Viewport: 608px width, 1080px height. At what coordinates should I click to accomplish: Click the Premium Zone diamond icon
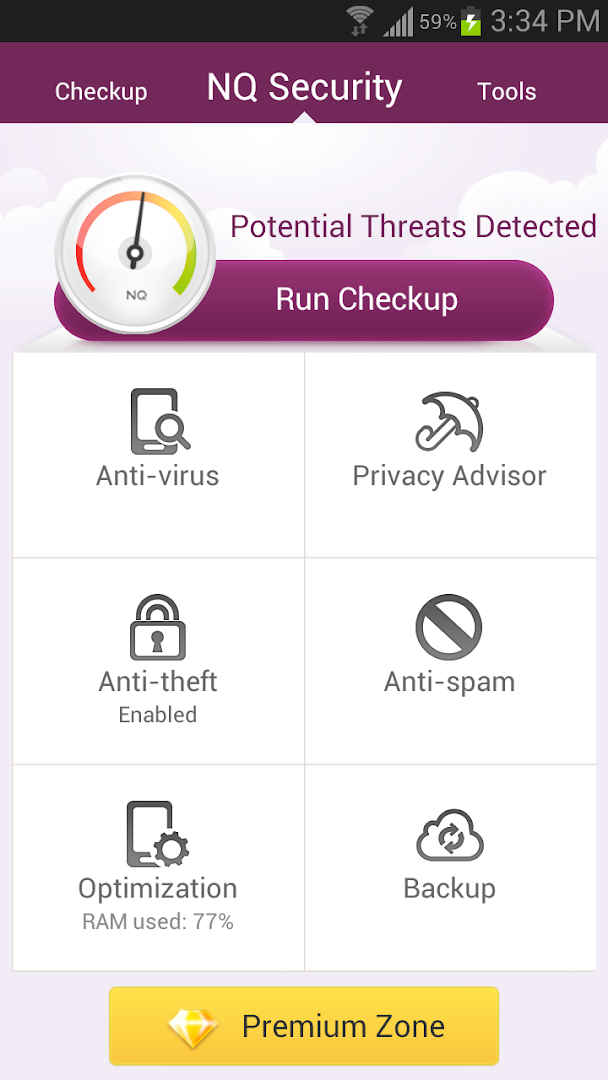(192, 1027)
